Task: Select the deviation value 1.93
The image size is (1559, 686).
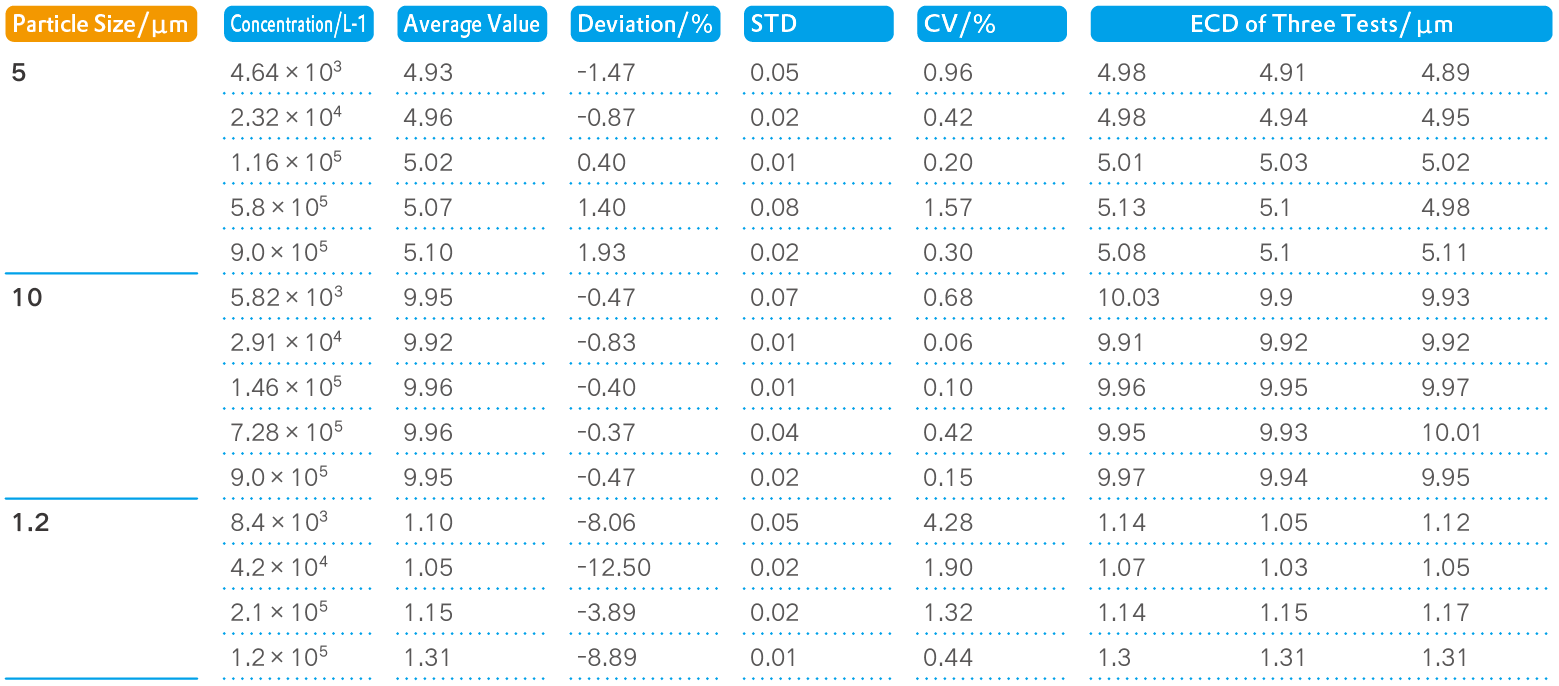Action: (x=602, y=253)
